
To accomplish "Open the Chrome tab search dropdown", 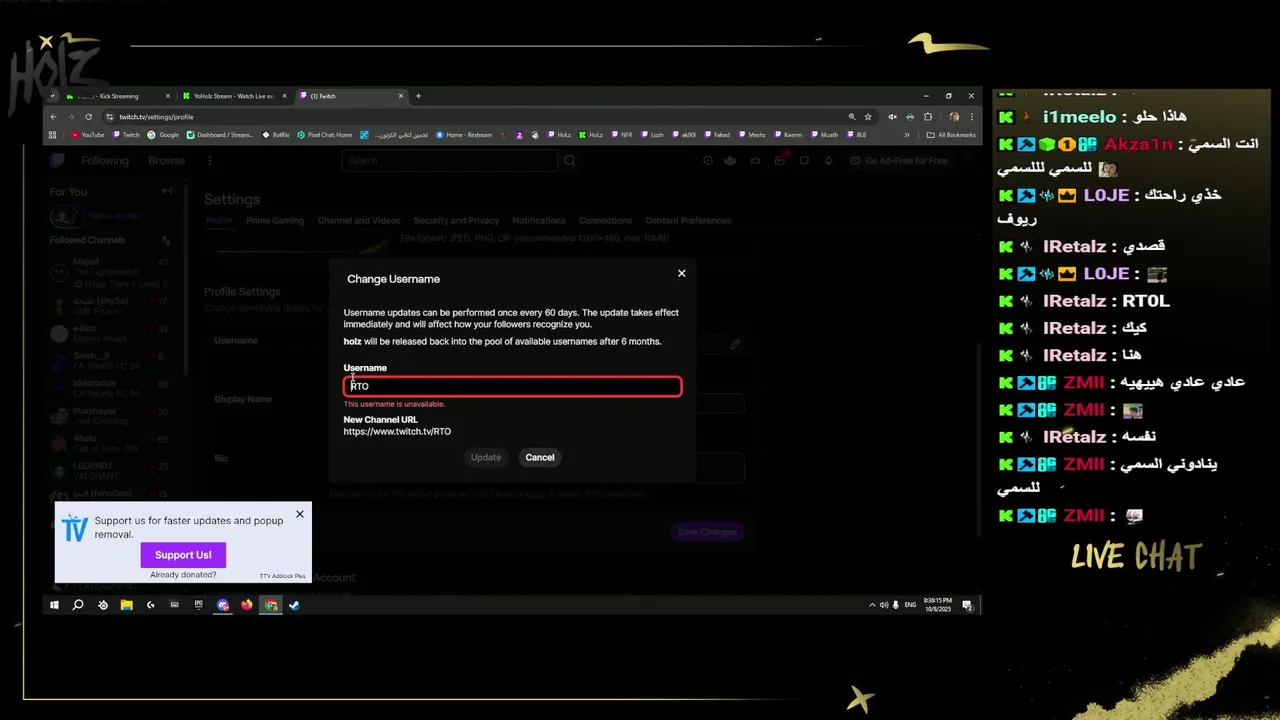I will point(53,96).
